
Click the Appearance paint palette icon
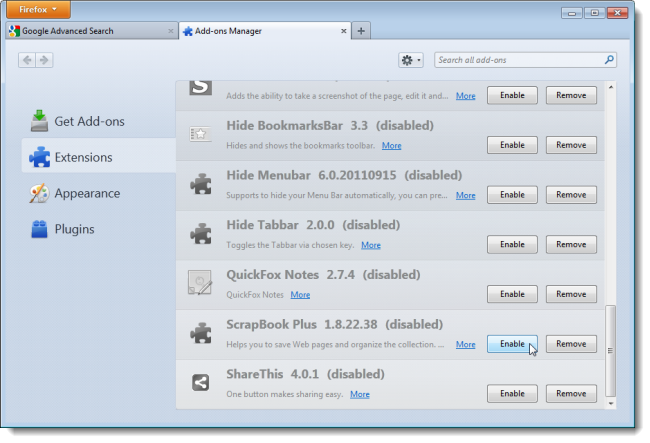(x=39, y=194)
